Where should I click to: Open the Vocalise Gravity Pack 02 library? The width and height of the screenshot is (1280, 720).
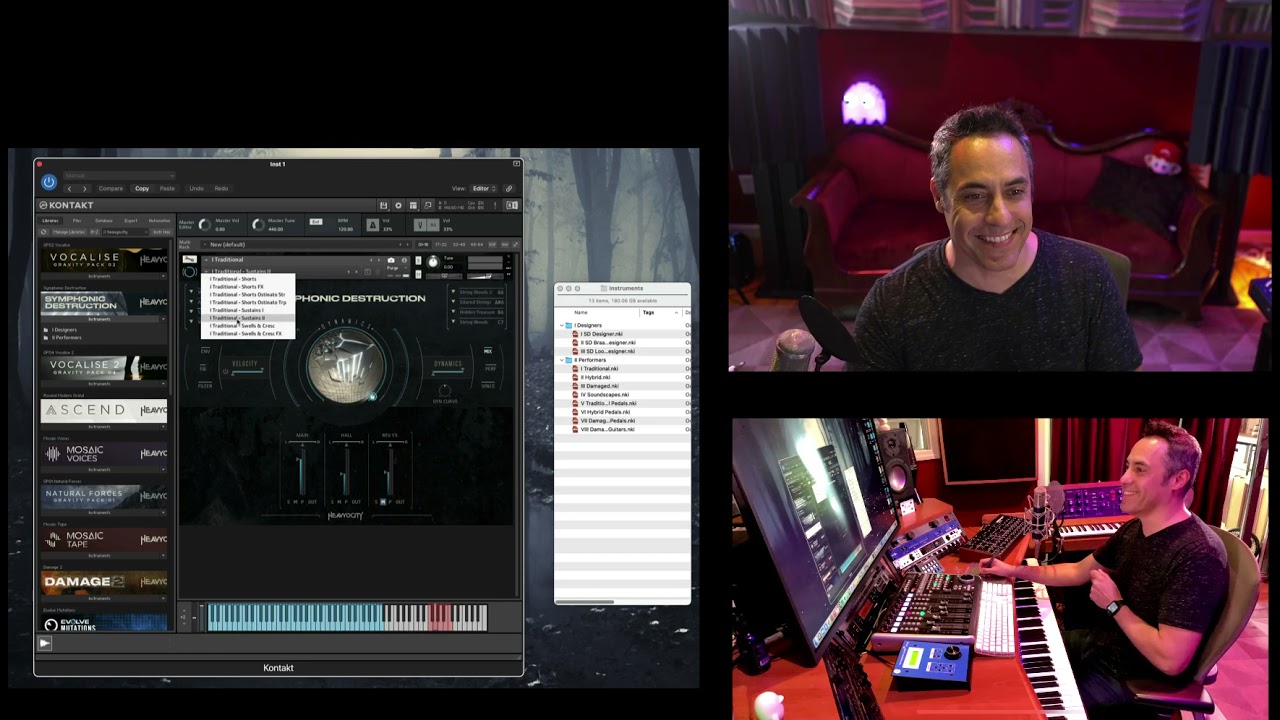click(105, 259)
